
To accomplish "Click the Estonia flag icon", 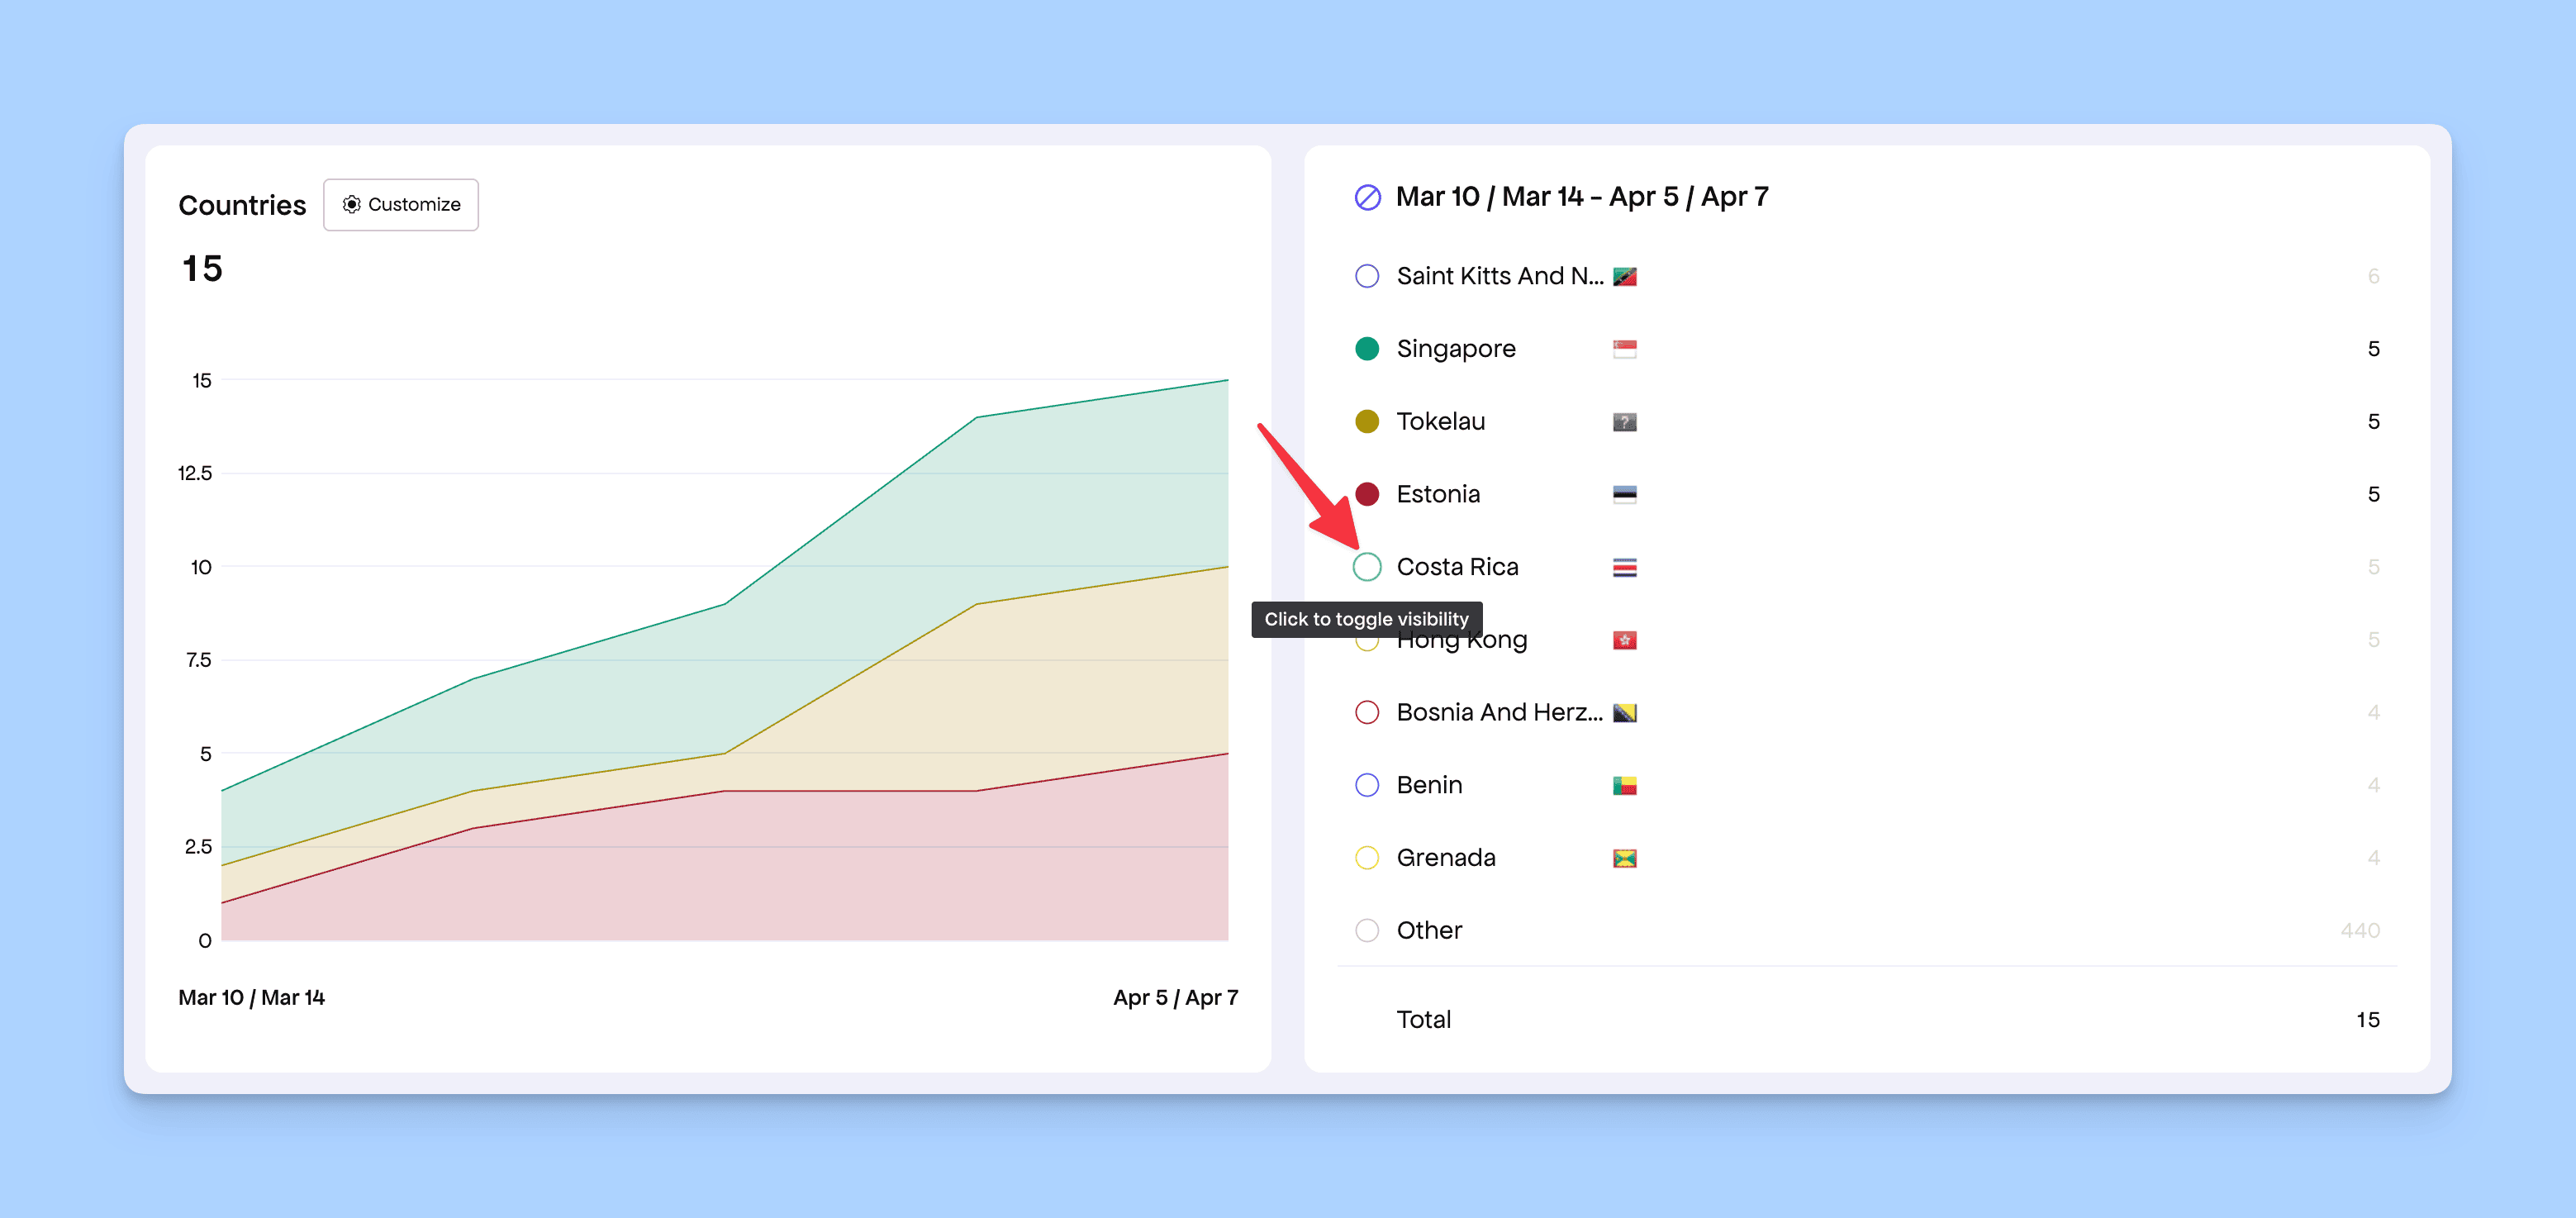I will click(x=1624, y=494).
